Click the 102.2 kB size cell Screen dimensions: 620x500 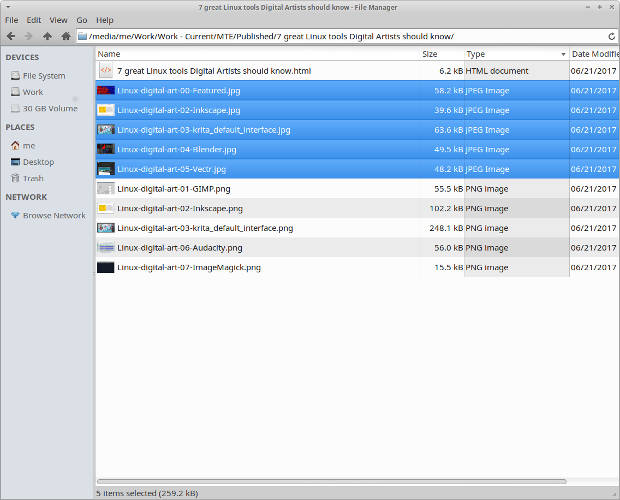pyautogui.click(x=446, y=209)
